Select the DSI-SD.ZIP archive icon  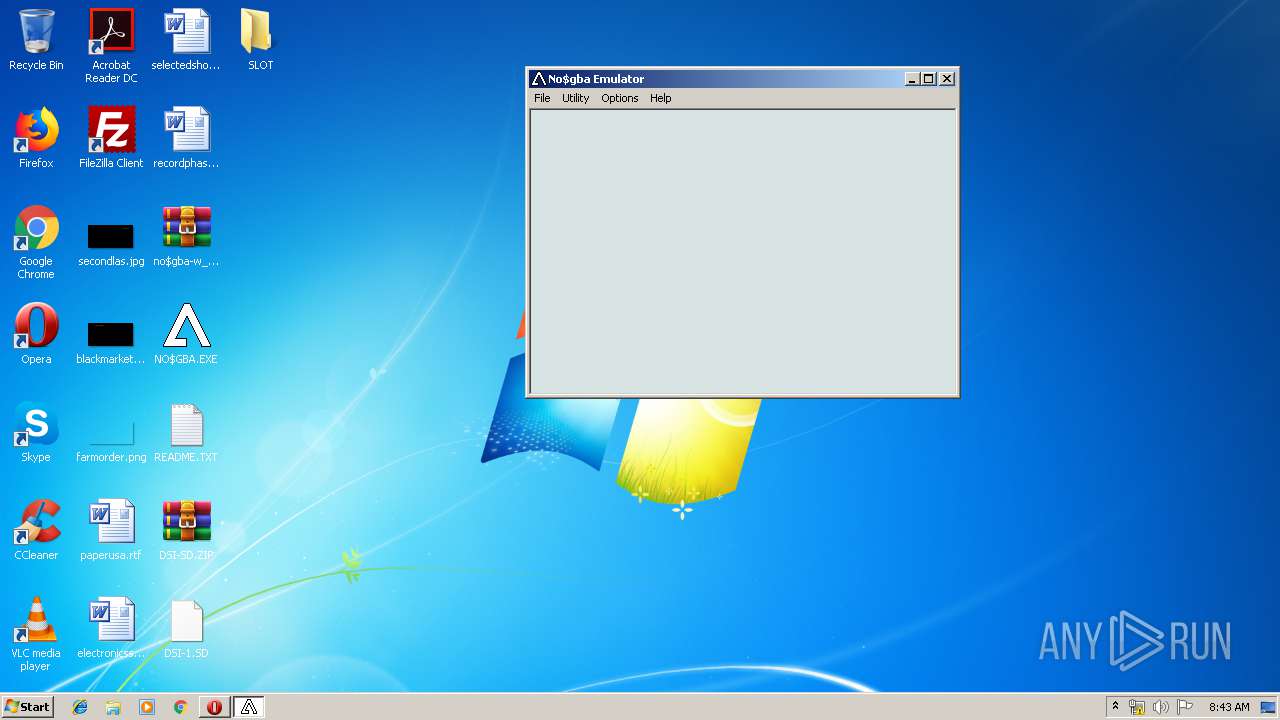tap(186, 530)
